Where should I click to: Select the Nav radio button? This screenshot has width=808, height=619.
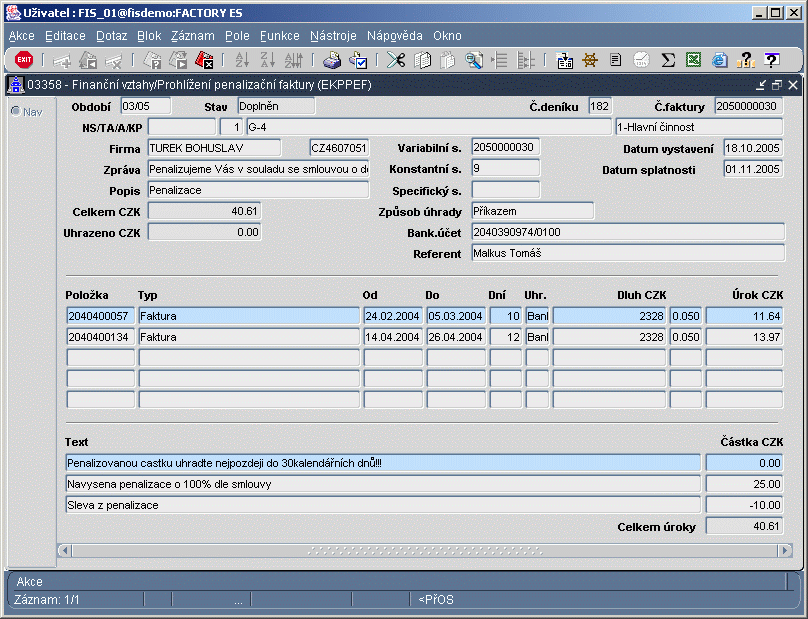16,111
